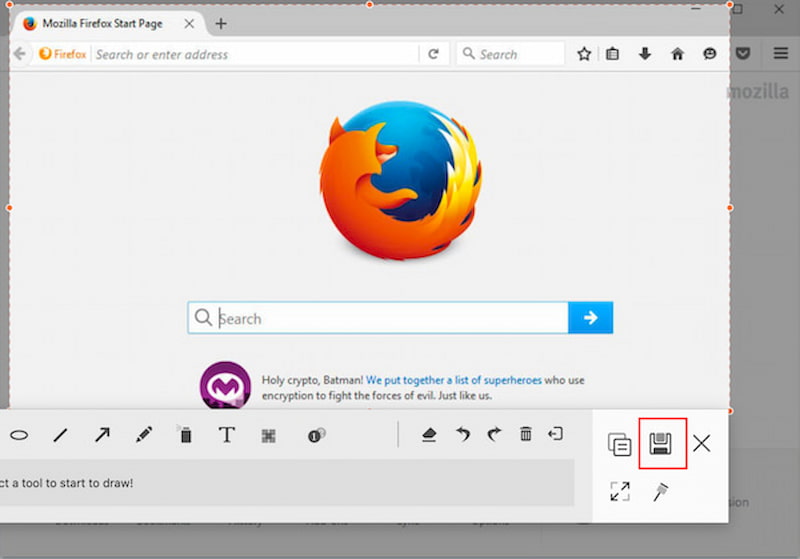Screen dimensions: 800x559
Task: Select the straight line tool
Action: [61, 435]
